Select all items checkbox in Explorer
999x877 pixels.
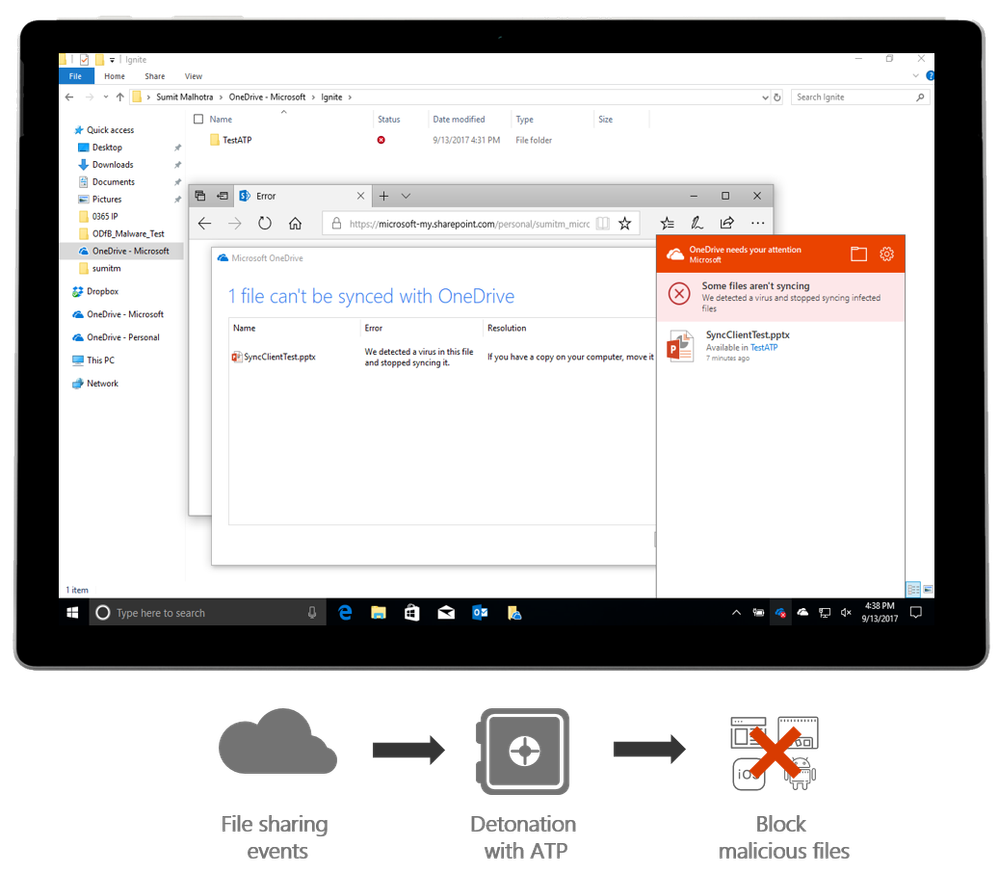tap(198, 119)
